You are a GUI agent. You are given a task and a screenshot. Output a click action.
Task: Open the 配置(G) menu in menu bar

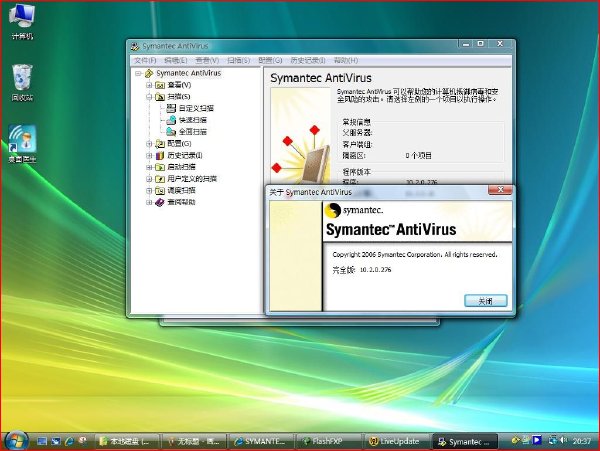point(270,60)
